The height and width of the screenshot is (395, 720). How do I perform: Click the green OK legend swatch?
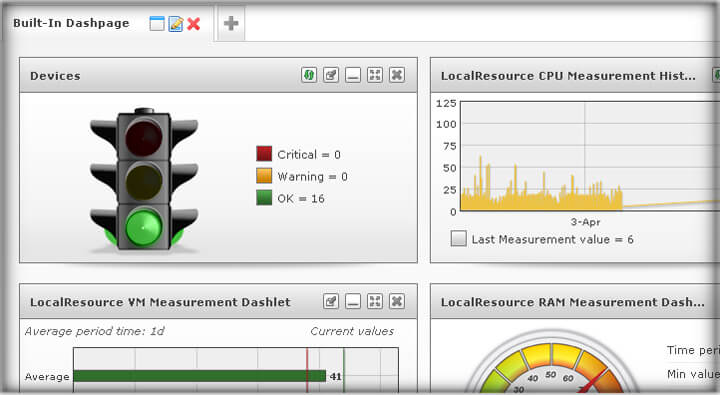pos(264,198)
